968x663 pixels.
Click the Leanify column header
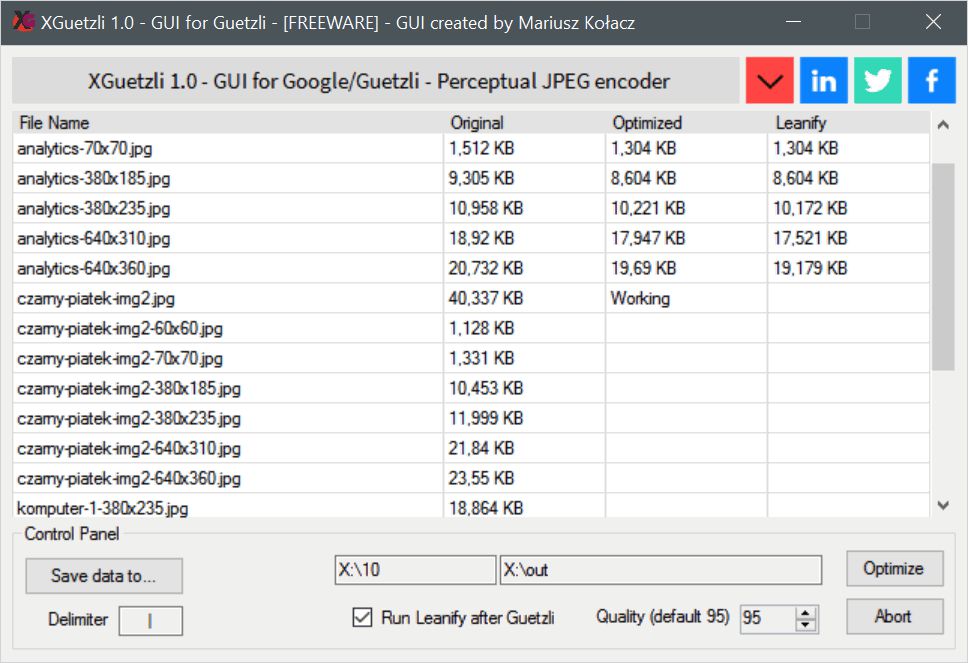coord(848,123)
